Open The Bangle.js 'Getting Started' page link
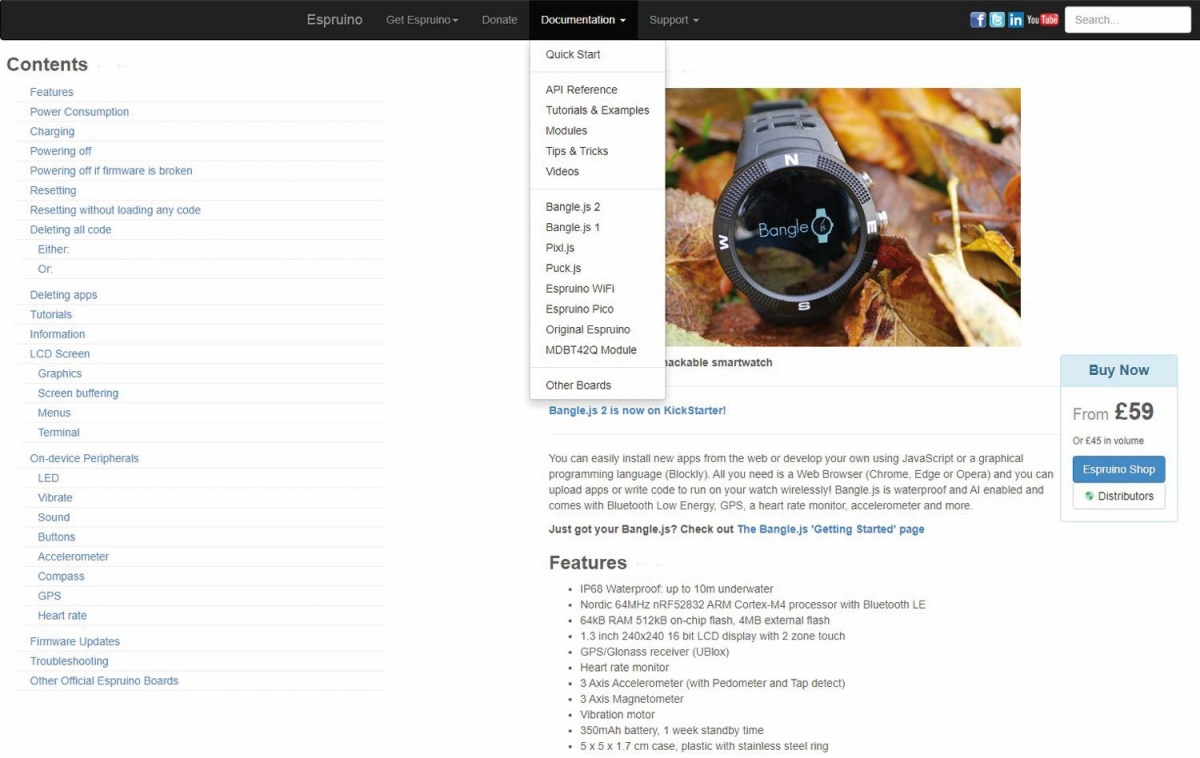 [831, 529]
